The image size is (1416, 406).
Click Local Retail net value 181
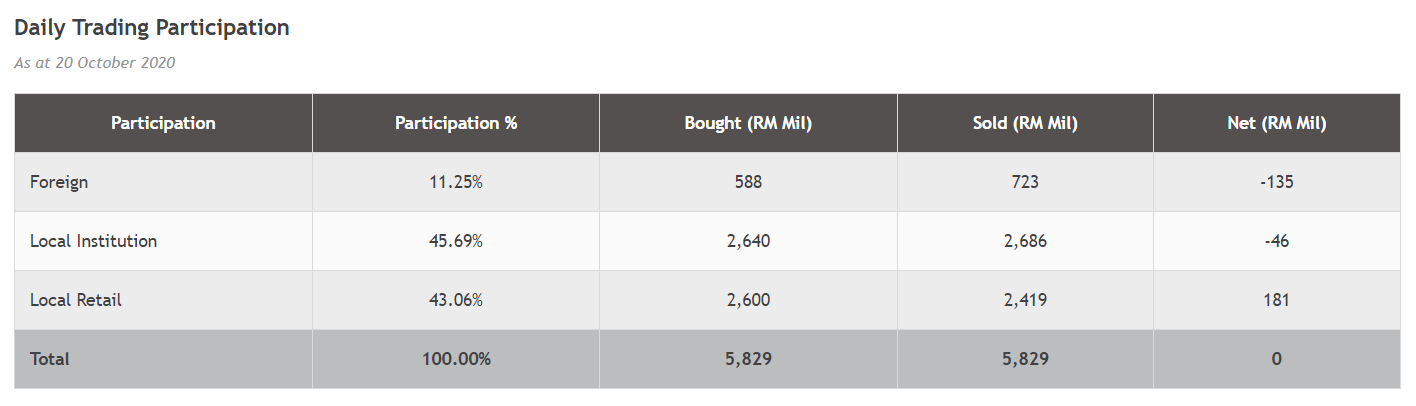[1276, 300]
